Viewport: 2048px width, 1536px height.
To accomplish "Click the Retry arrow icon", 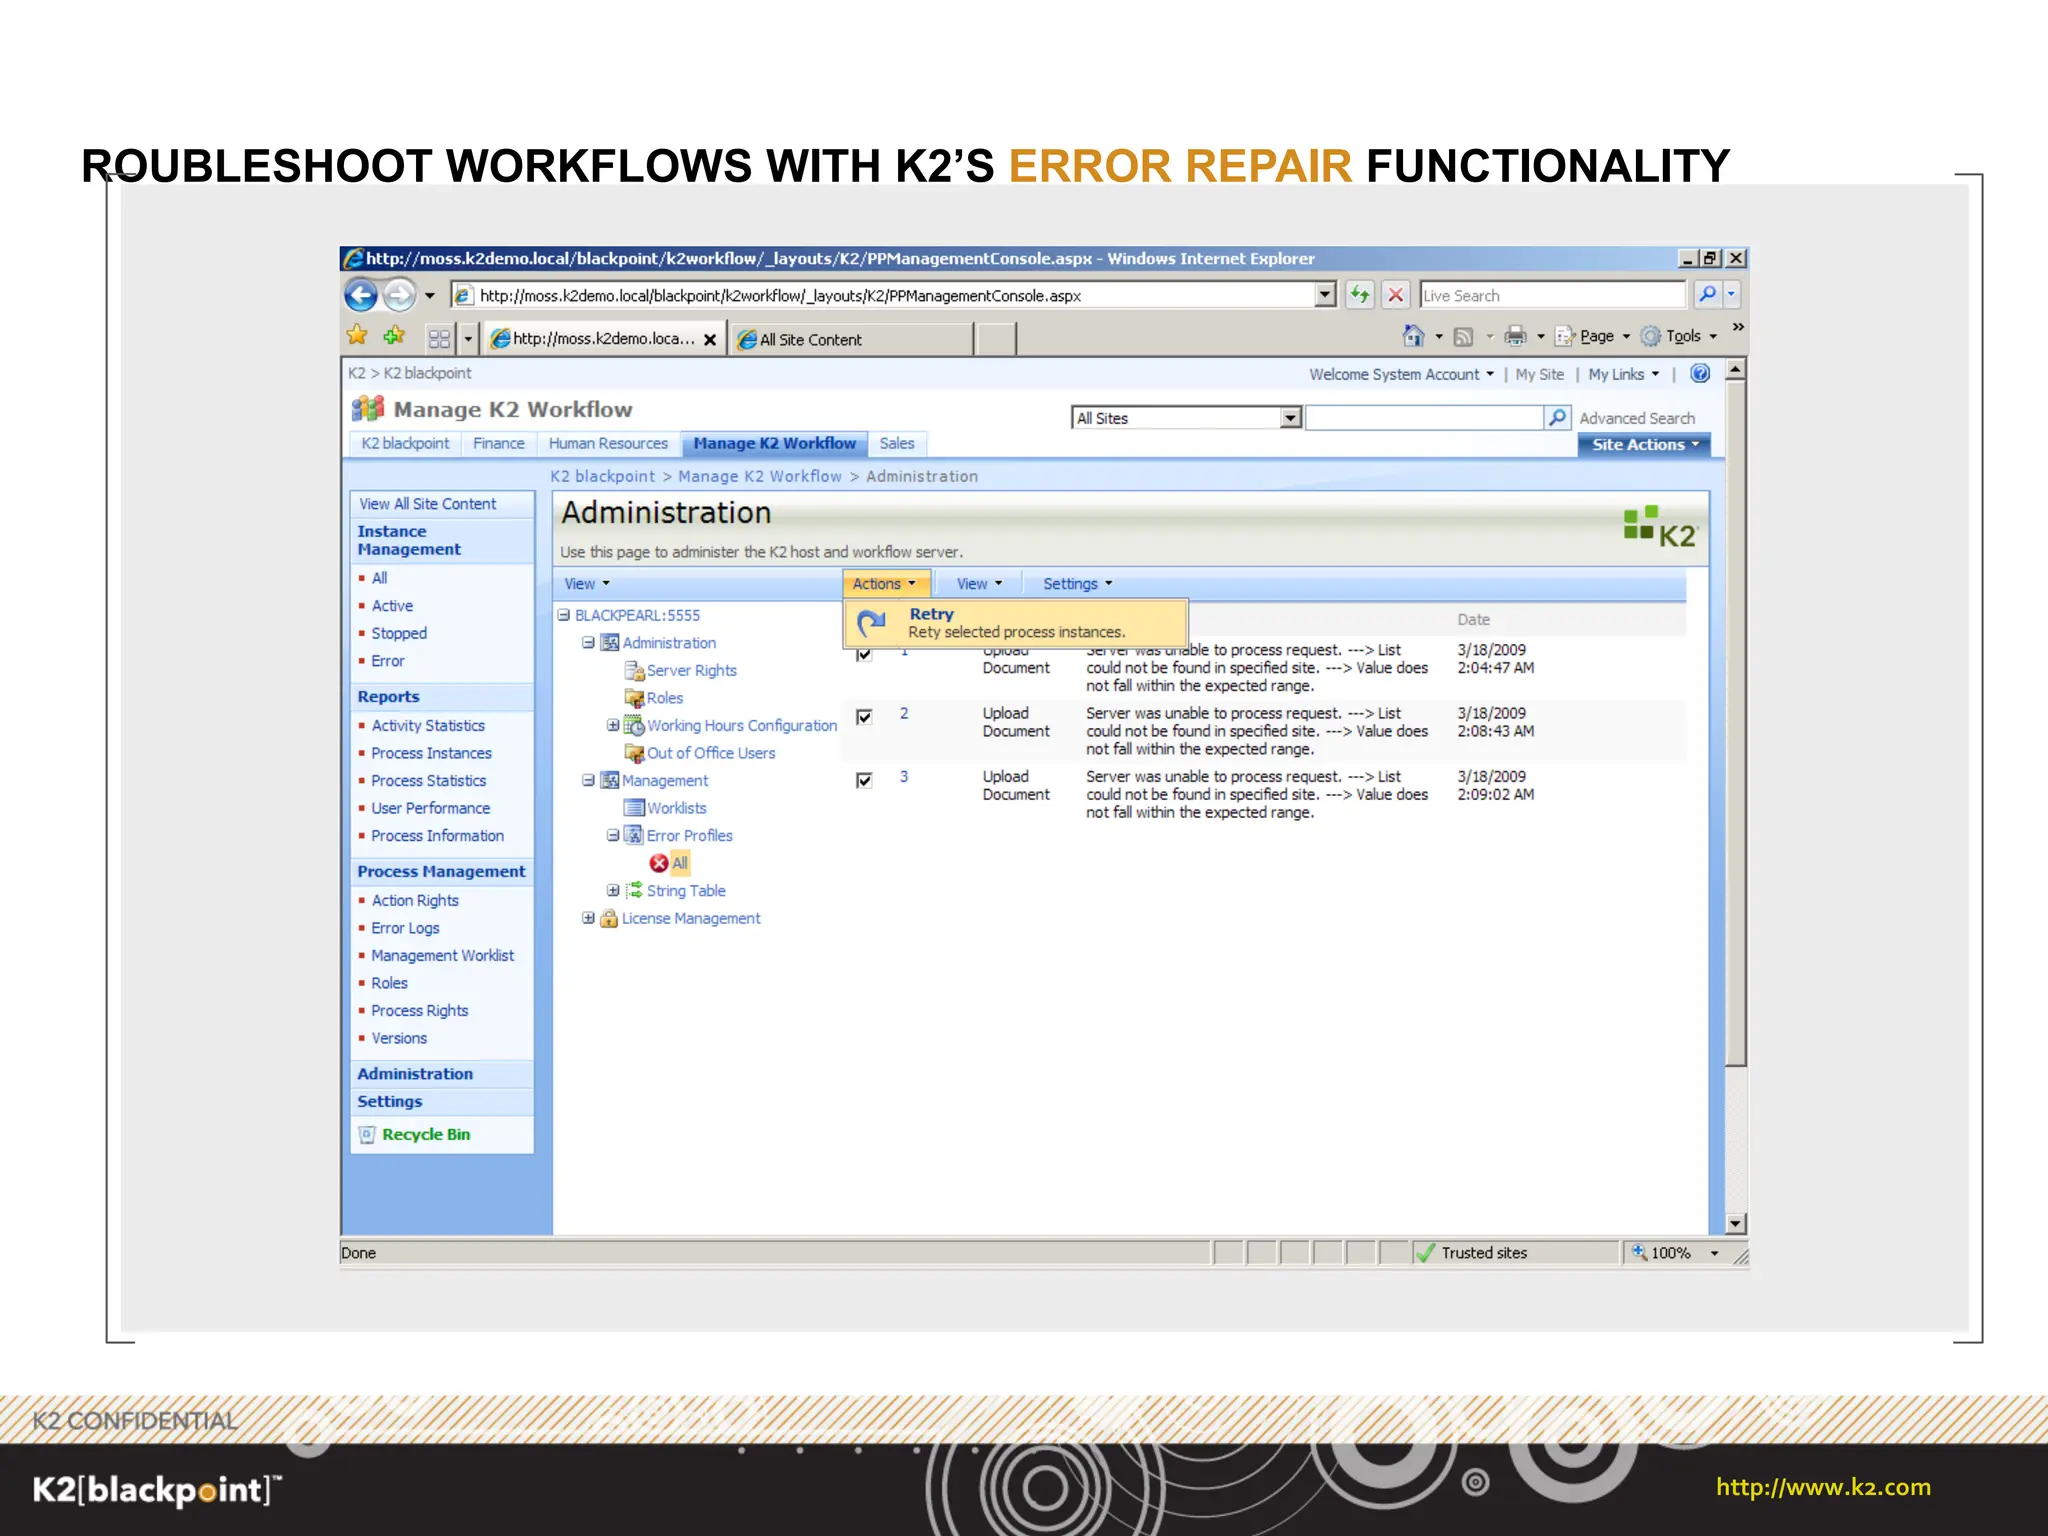I will [872, 623].
